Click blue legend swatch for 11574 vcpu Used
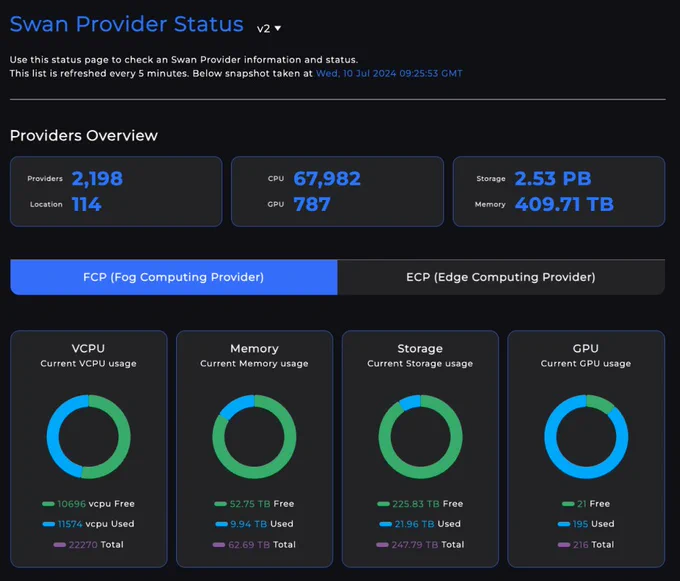The image size is (680, 581). [49, 524]
